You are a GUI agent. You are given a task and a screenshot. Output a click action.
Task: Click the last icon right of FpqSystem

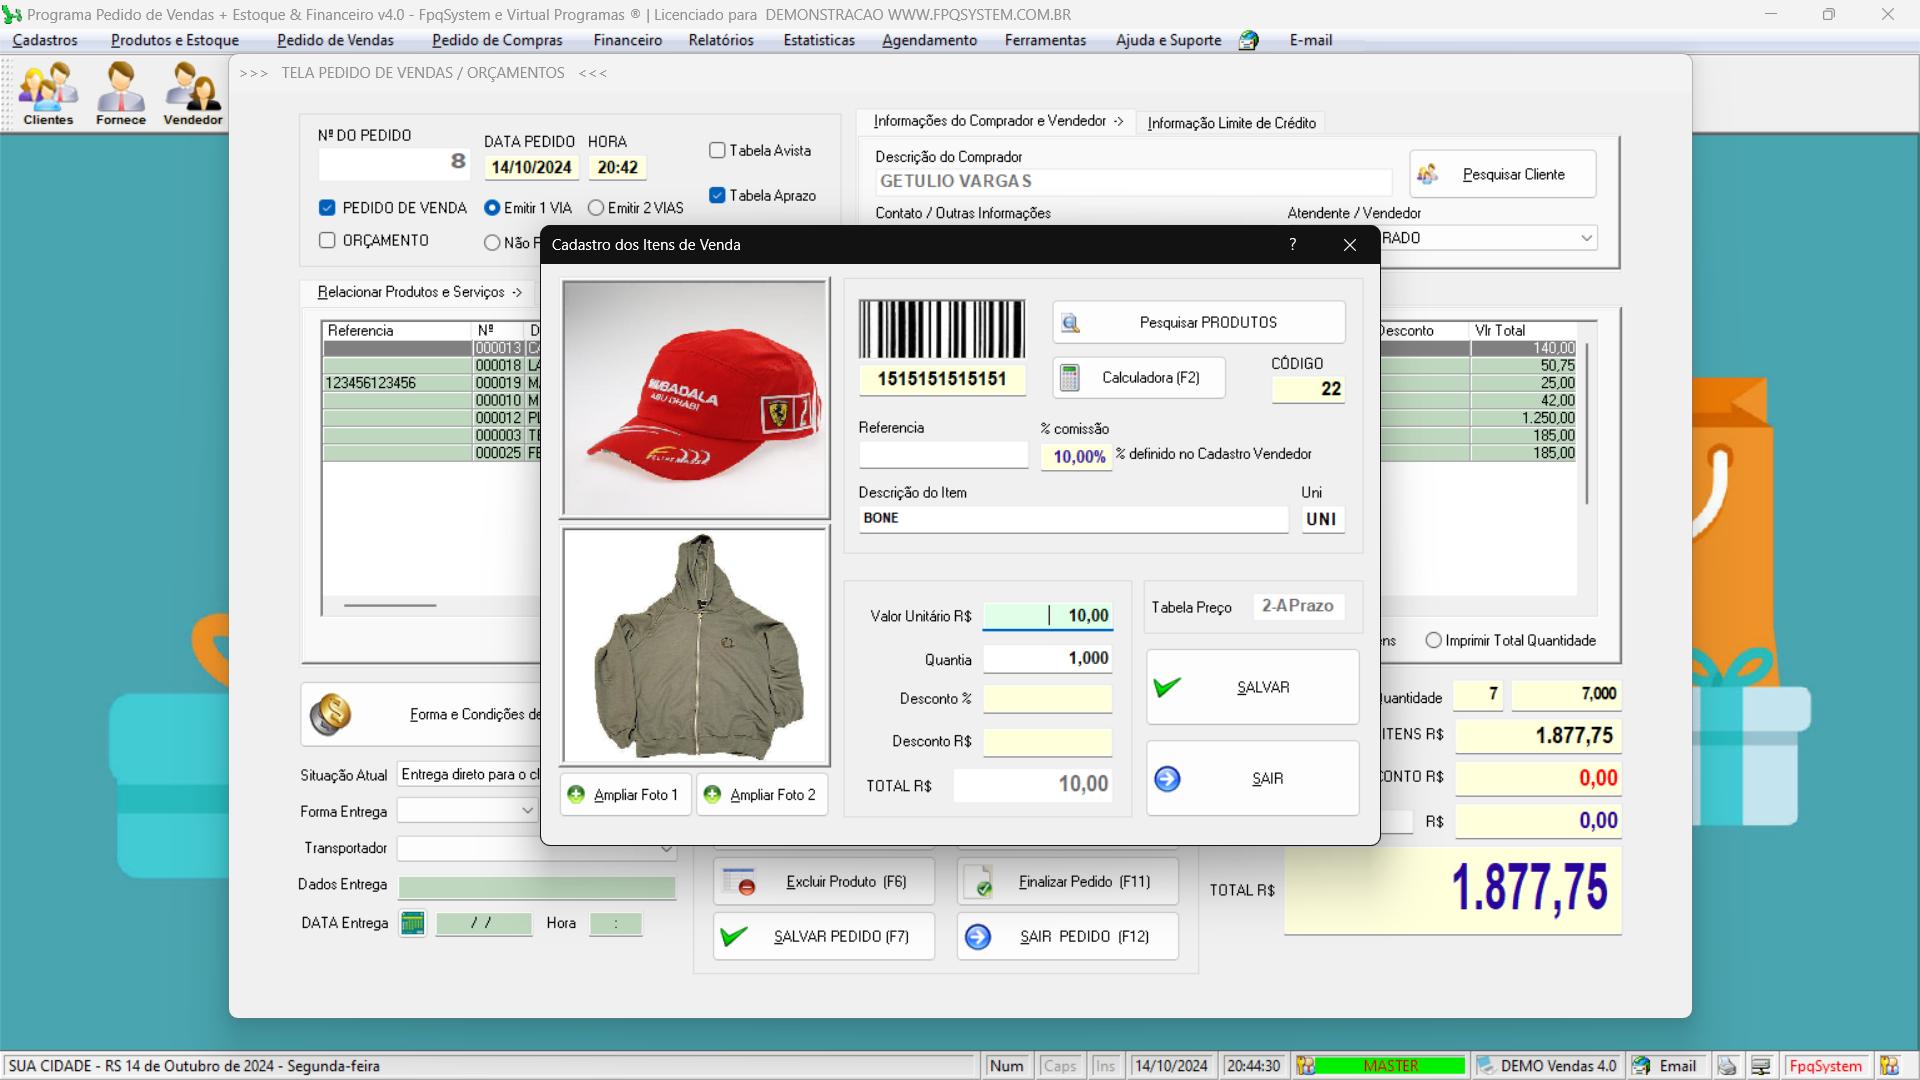(1889, 1066)
